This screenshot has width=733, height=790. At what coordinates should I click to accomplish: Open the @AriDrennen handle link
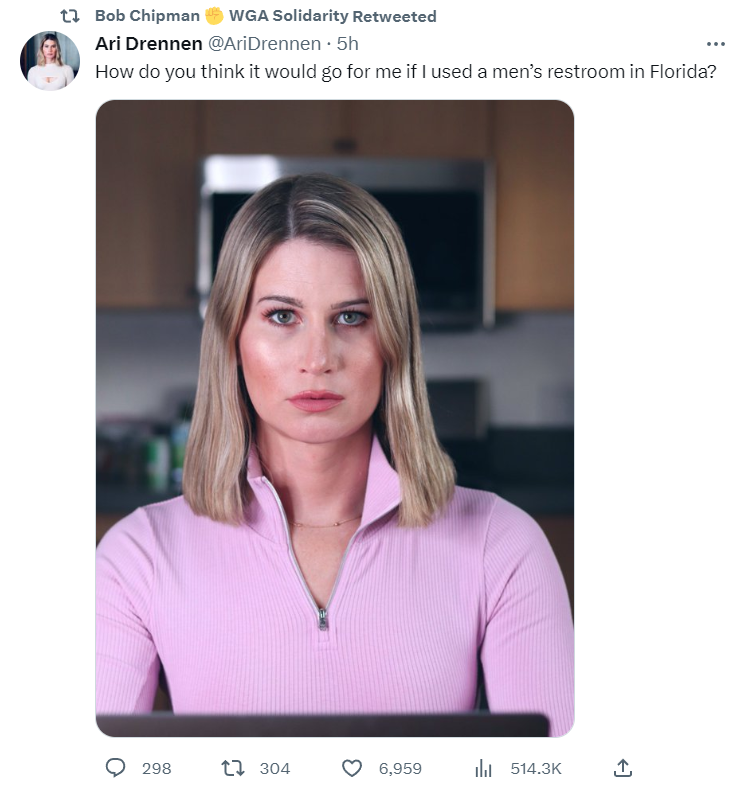coord(264,44)
